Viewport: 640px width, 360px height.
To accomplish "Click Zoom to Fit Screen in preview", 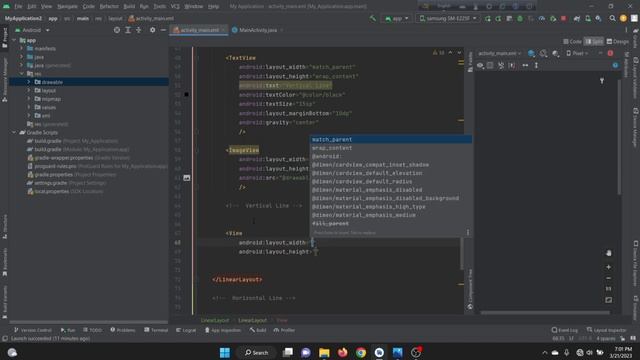I will (x=609, y=300).
